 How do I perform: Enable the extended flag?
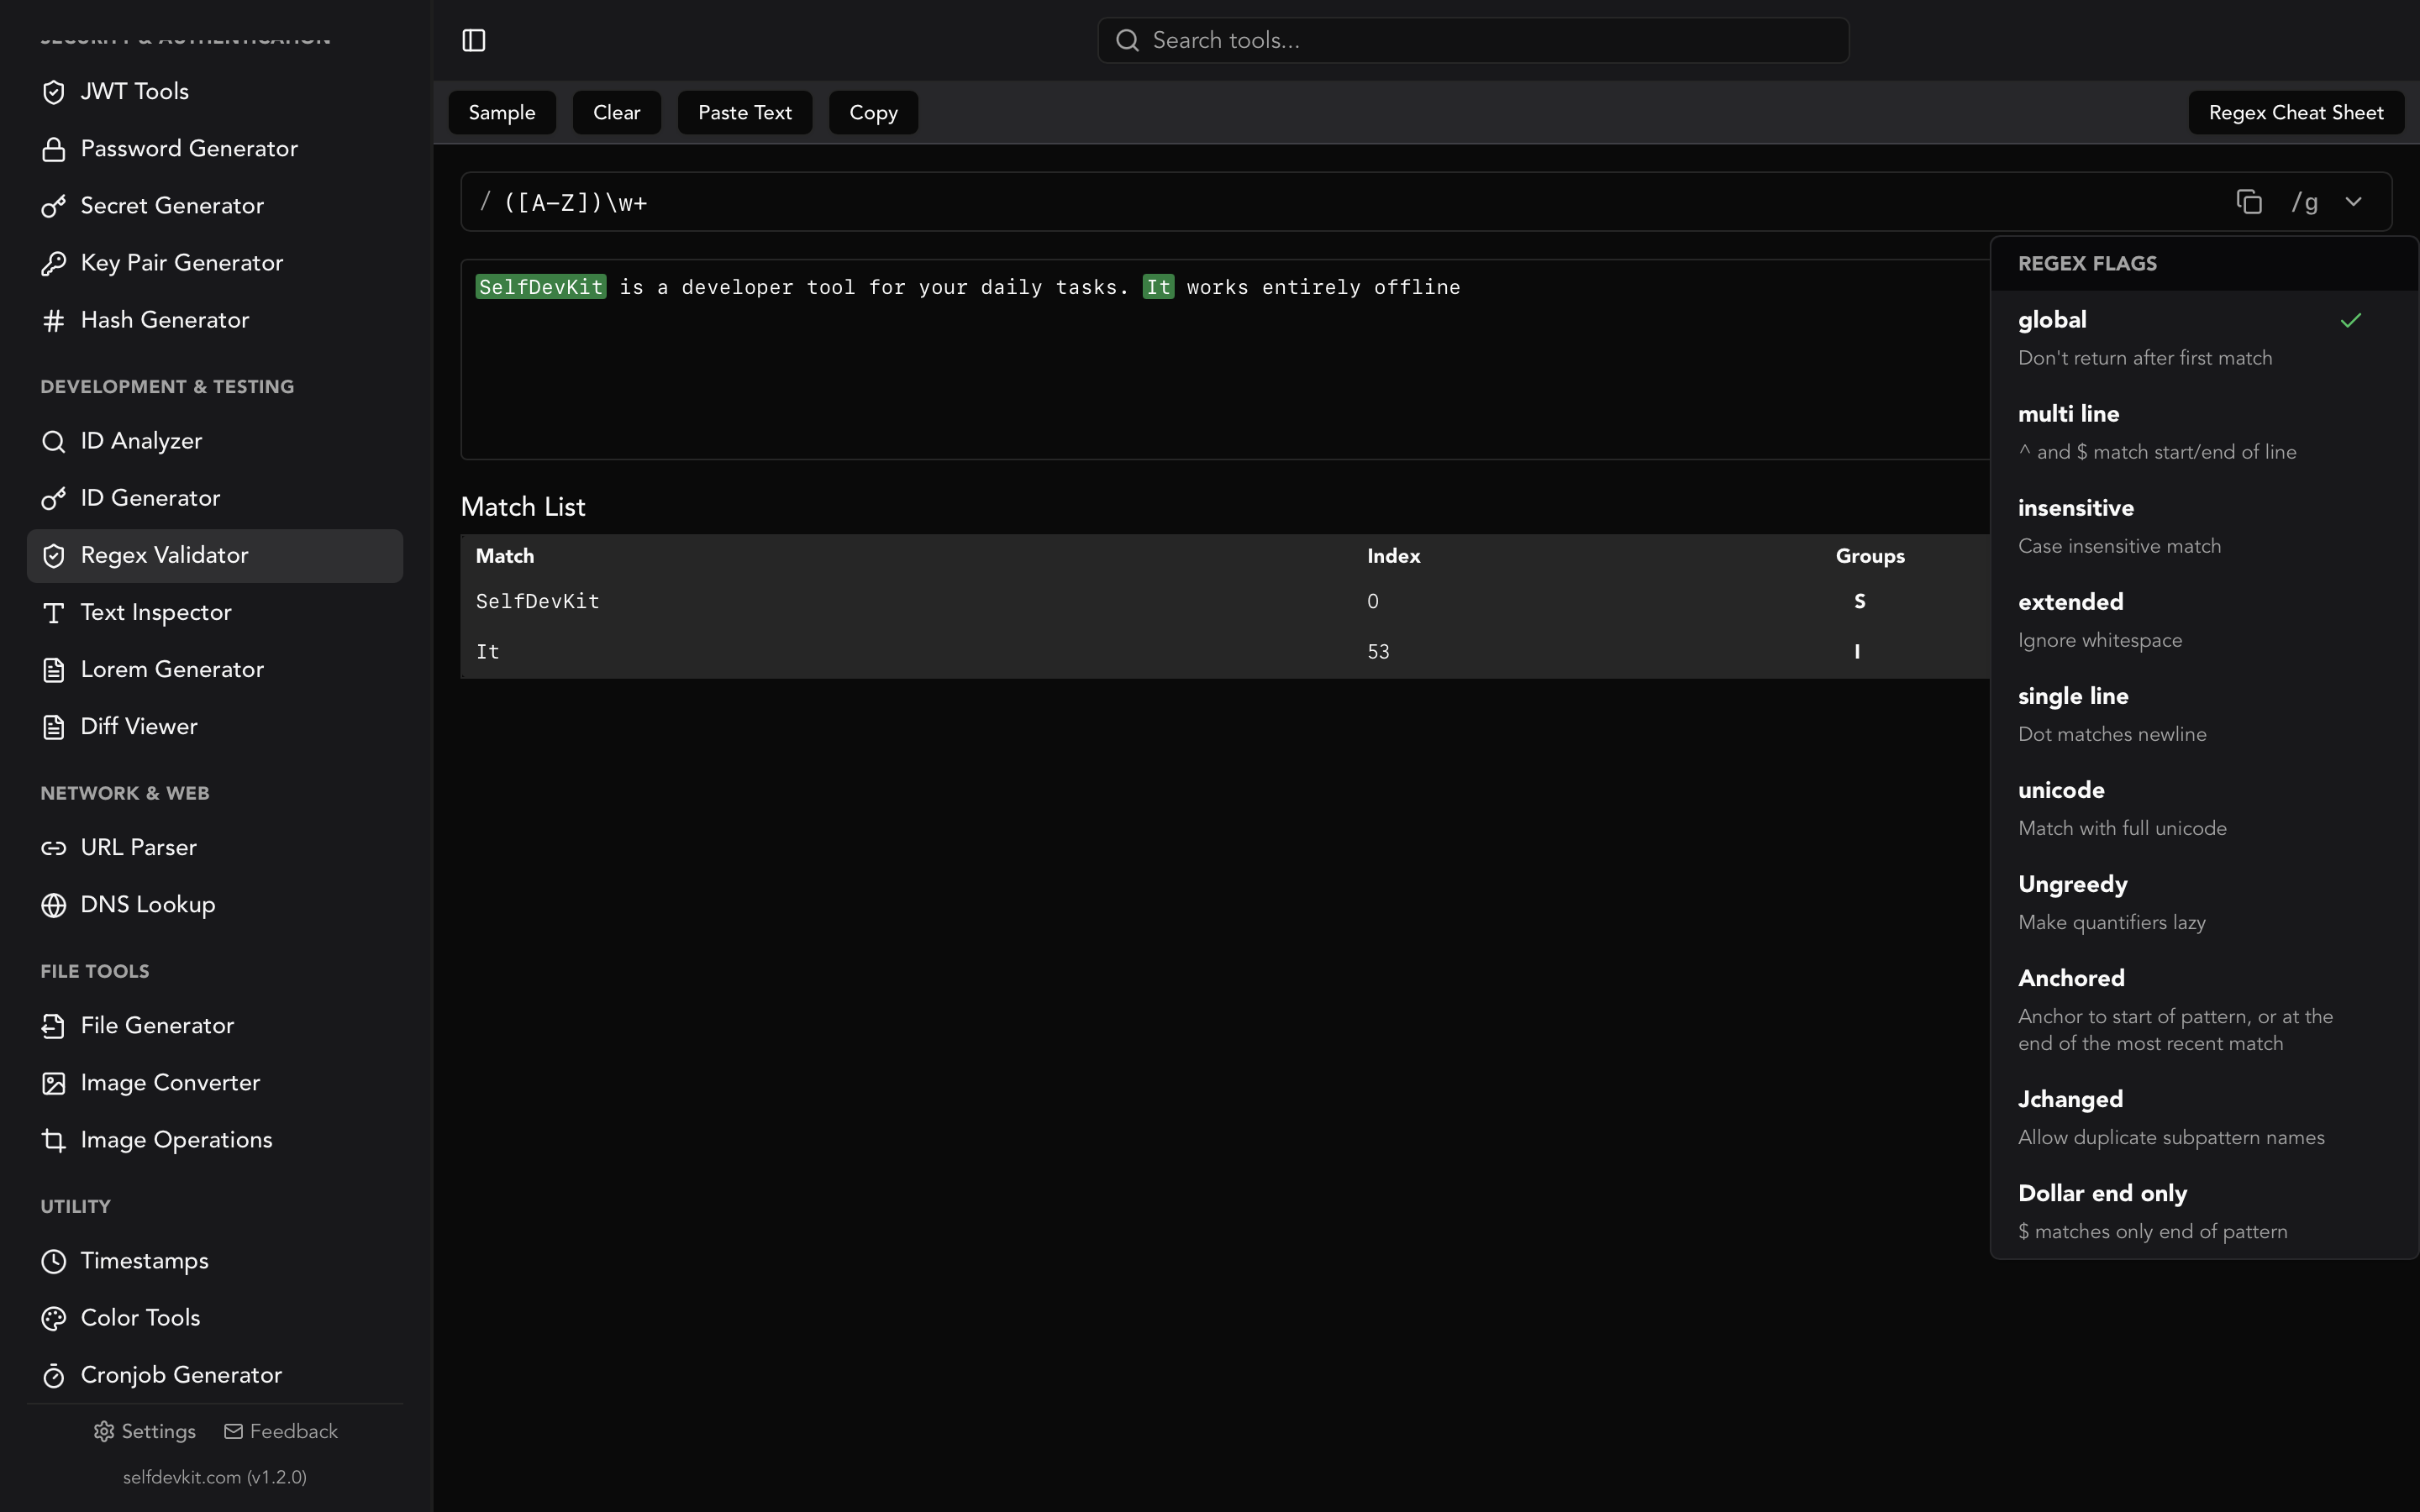pos(2204,620)
